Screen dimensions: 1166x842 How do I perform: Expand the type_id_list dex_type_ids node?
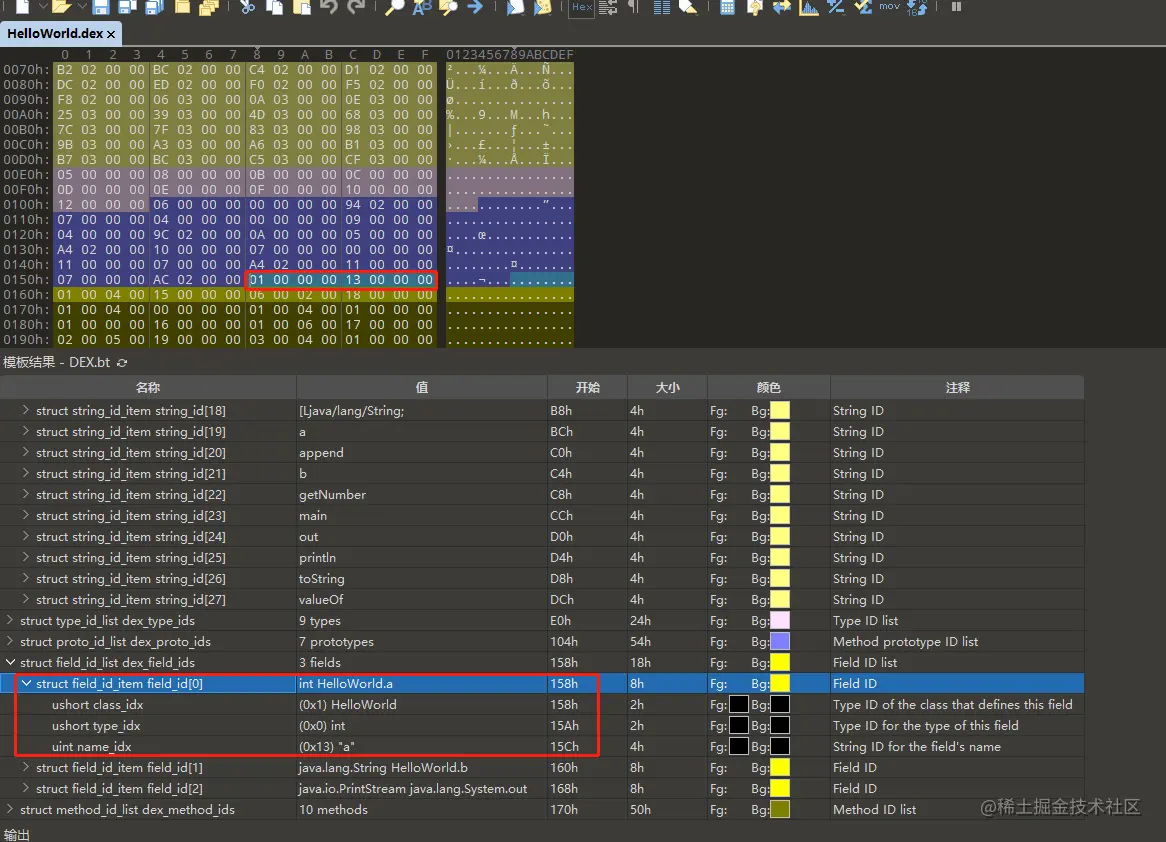10,620
